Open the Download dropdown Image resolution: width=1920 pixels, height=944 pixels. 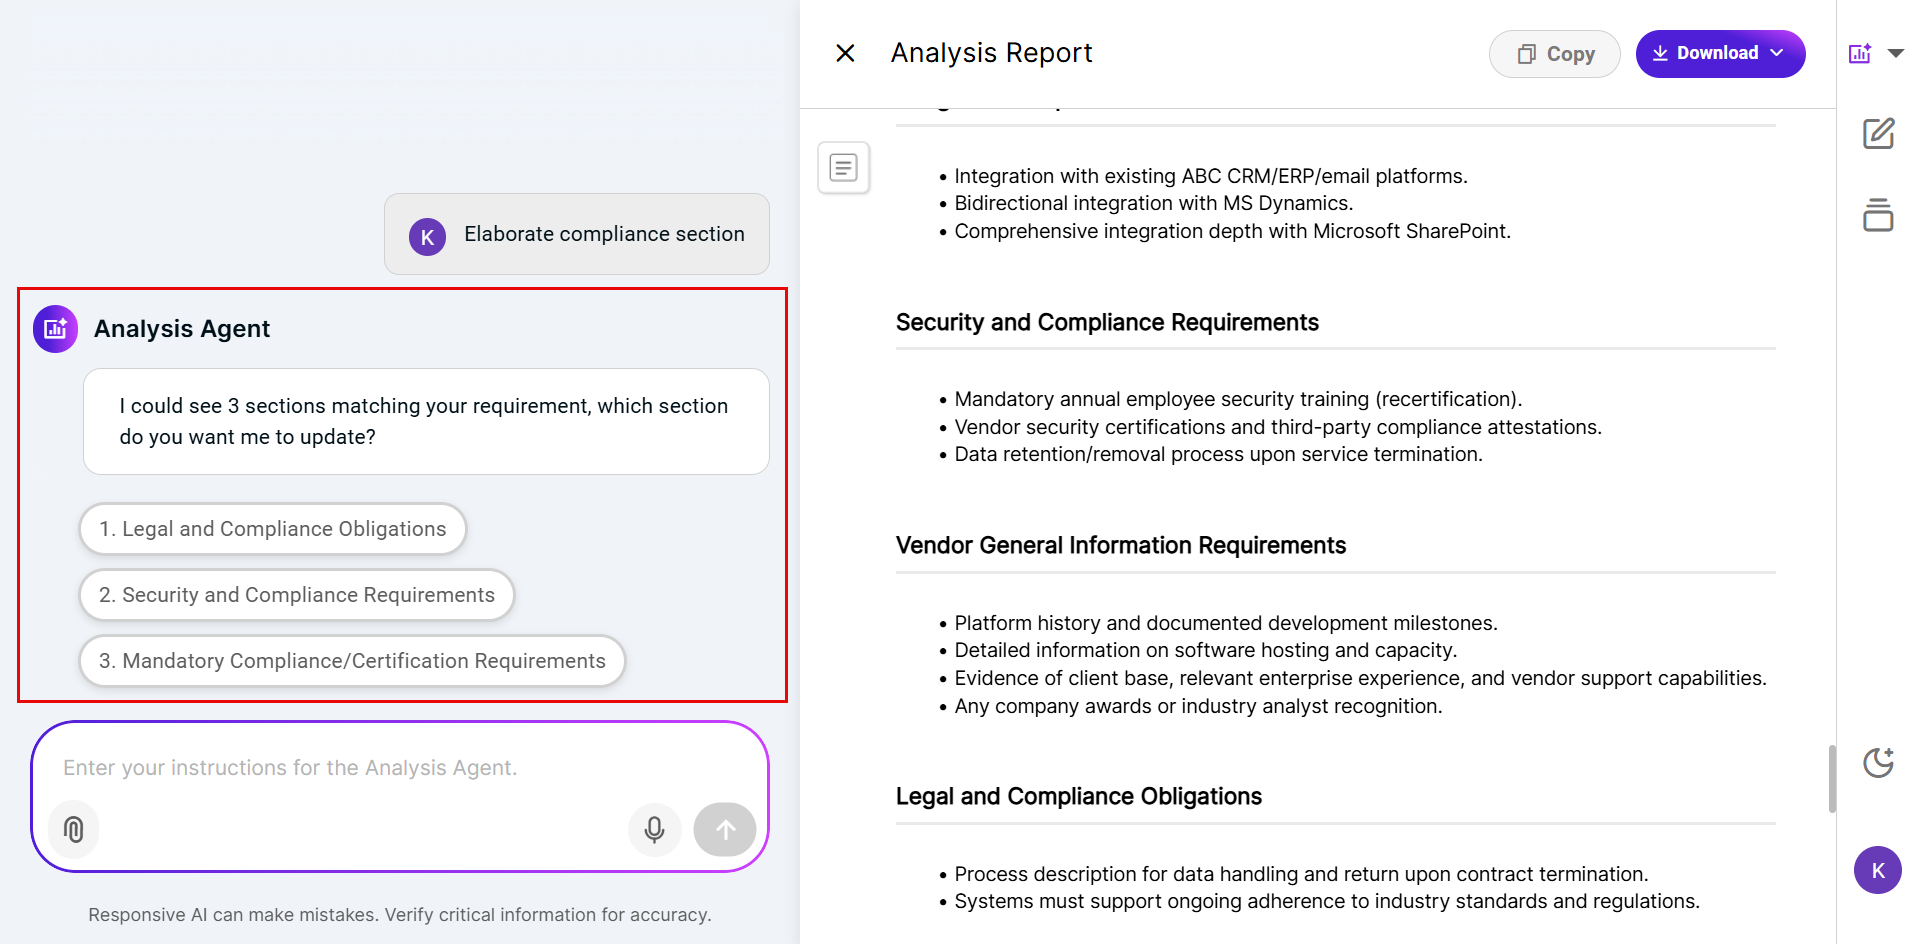click(x=1720, y=54)
